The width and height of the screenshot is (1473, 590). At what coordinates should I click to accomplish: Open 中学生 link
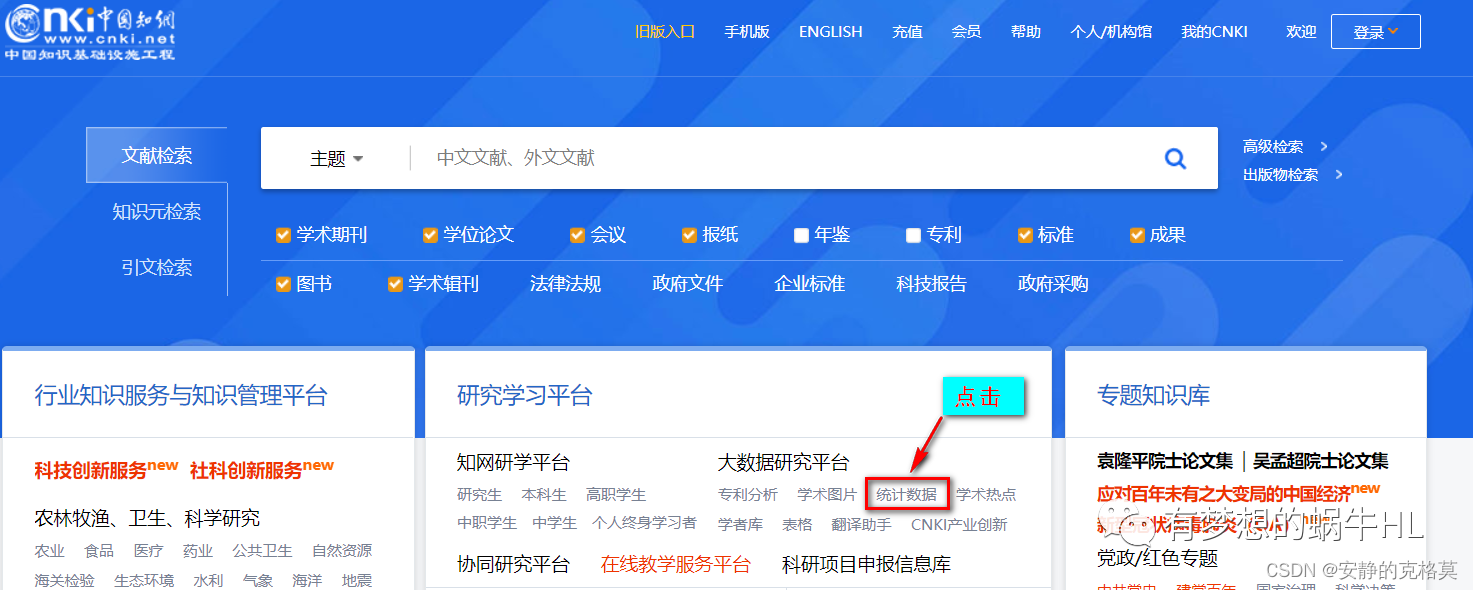(x=555, y=522)
